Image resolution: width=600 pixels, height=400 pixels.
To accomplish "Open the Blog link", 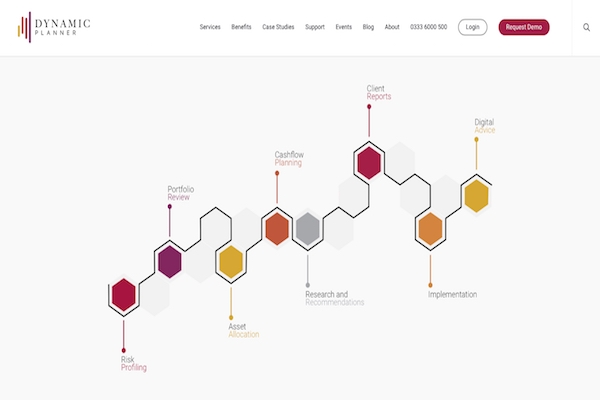I will 368,27.
